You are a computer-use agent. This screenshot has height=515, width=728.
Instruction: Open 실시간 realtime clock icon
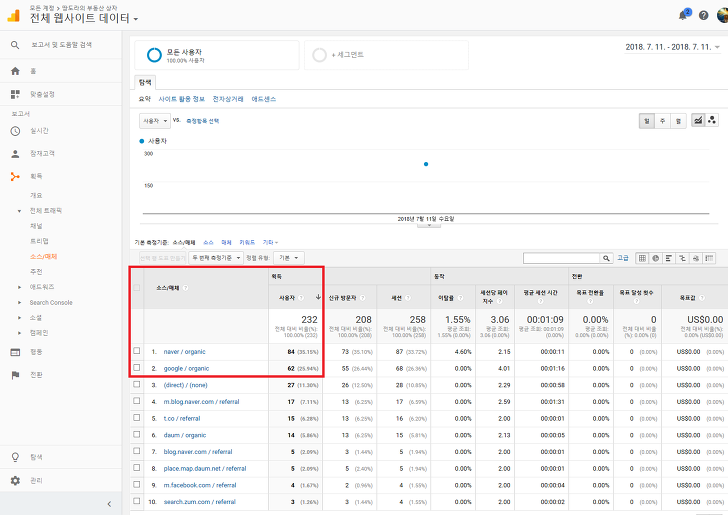pyautogui.click(x=15, y=131)
